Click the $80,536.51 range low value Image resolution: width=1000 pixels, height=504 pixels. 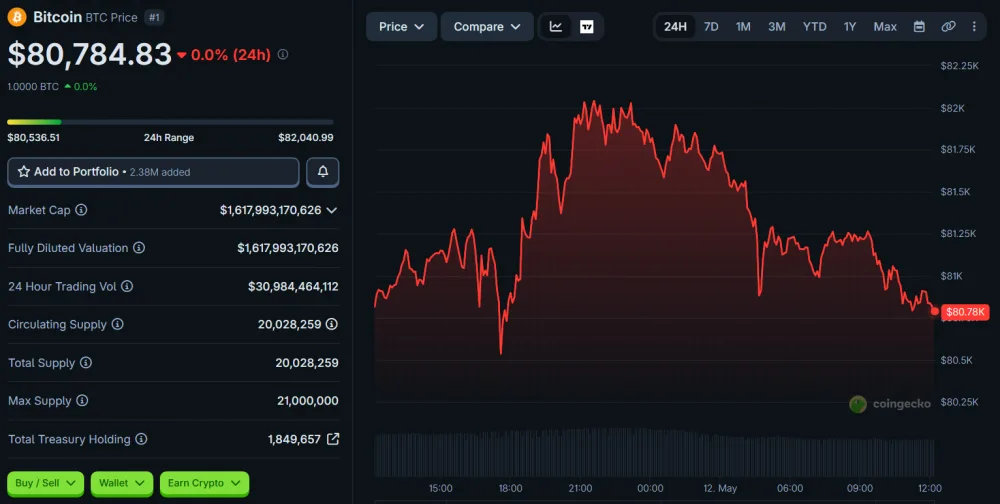[x=34, y=137]
